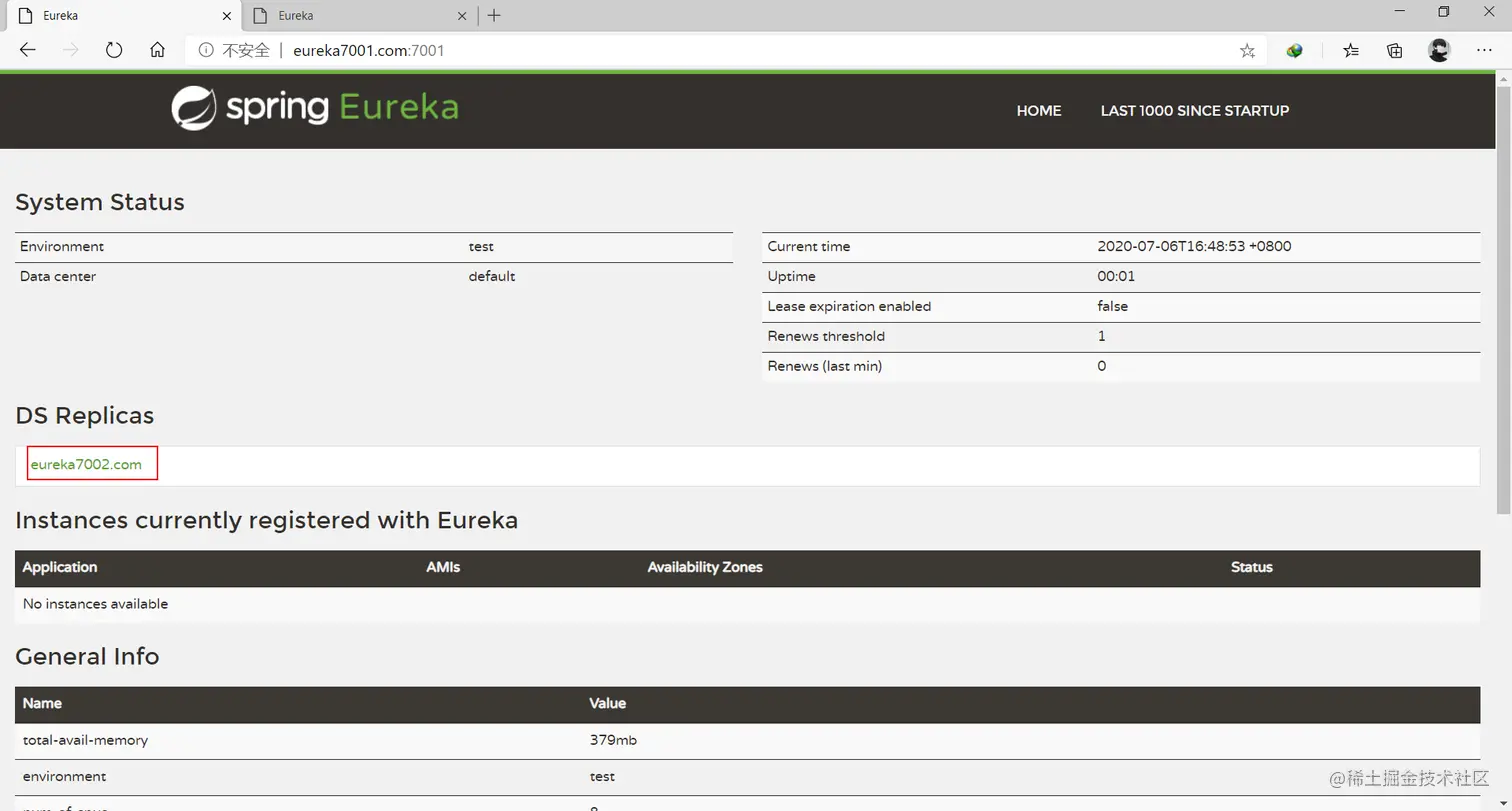Open the favorites list icon
1512x811 pixels.
coord(1351,50)
